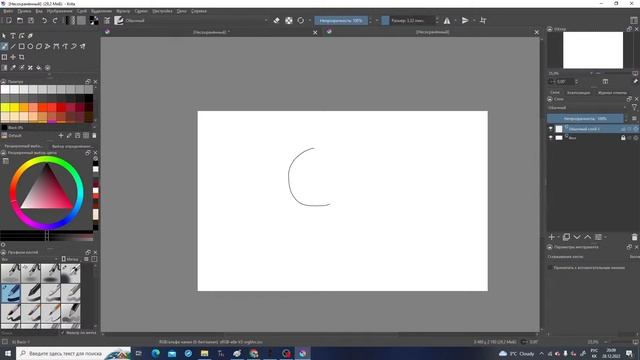Create a new document from toolbar

pyautogui.click(x=9, y=20)
